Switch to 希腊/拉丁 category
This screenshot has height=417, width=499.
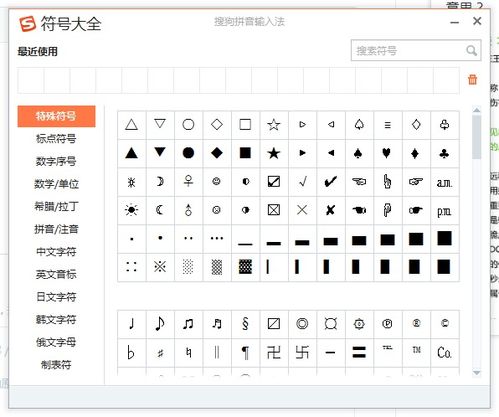(56, 206)
